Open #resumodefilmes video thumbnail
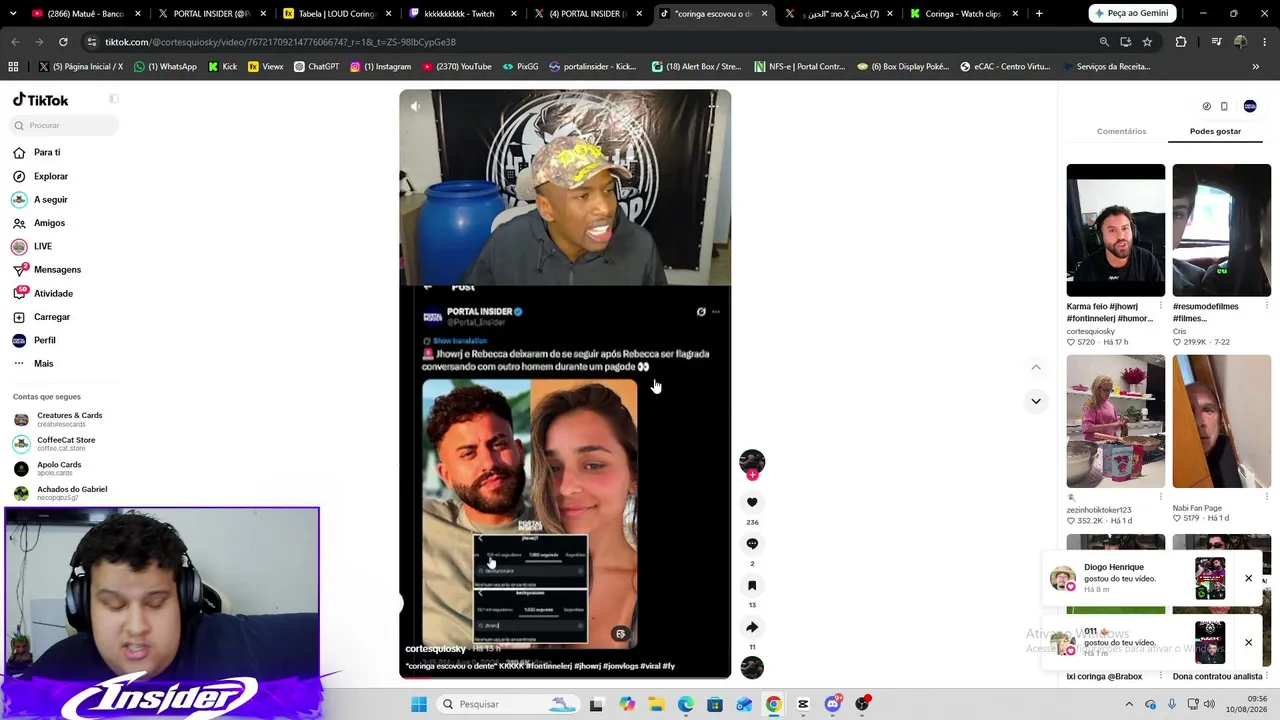1280x720 pixels. click(1222, 230)
